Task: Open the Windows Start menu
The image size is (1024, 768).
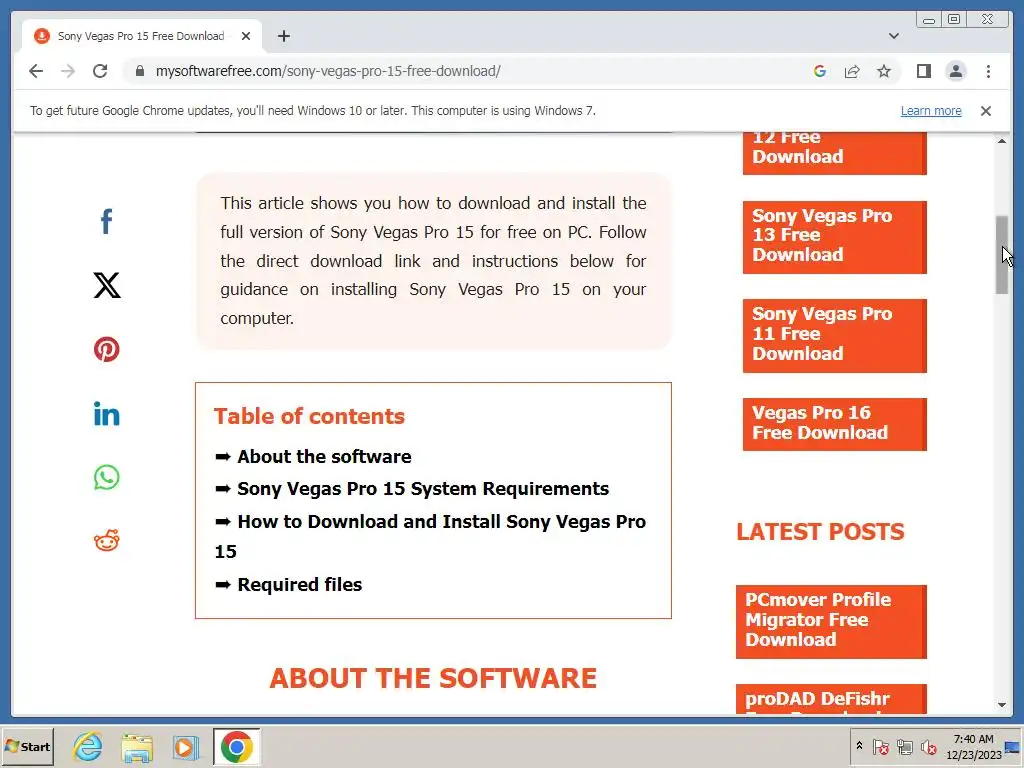Action: (x=27, y=746)
